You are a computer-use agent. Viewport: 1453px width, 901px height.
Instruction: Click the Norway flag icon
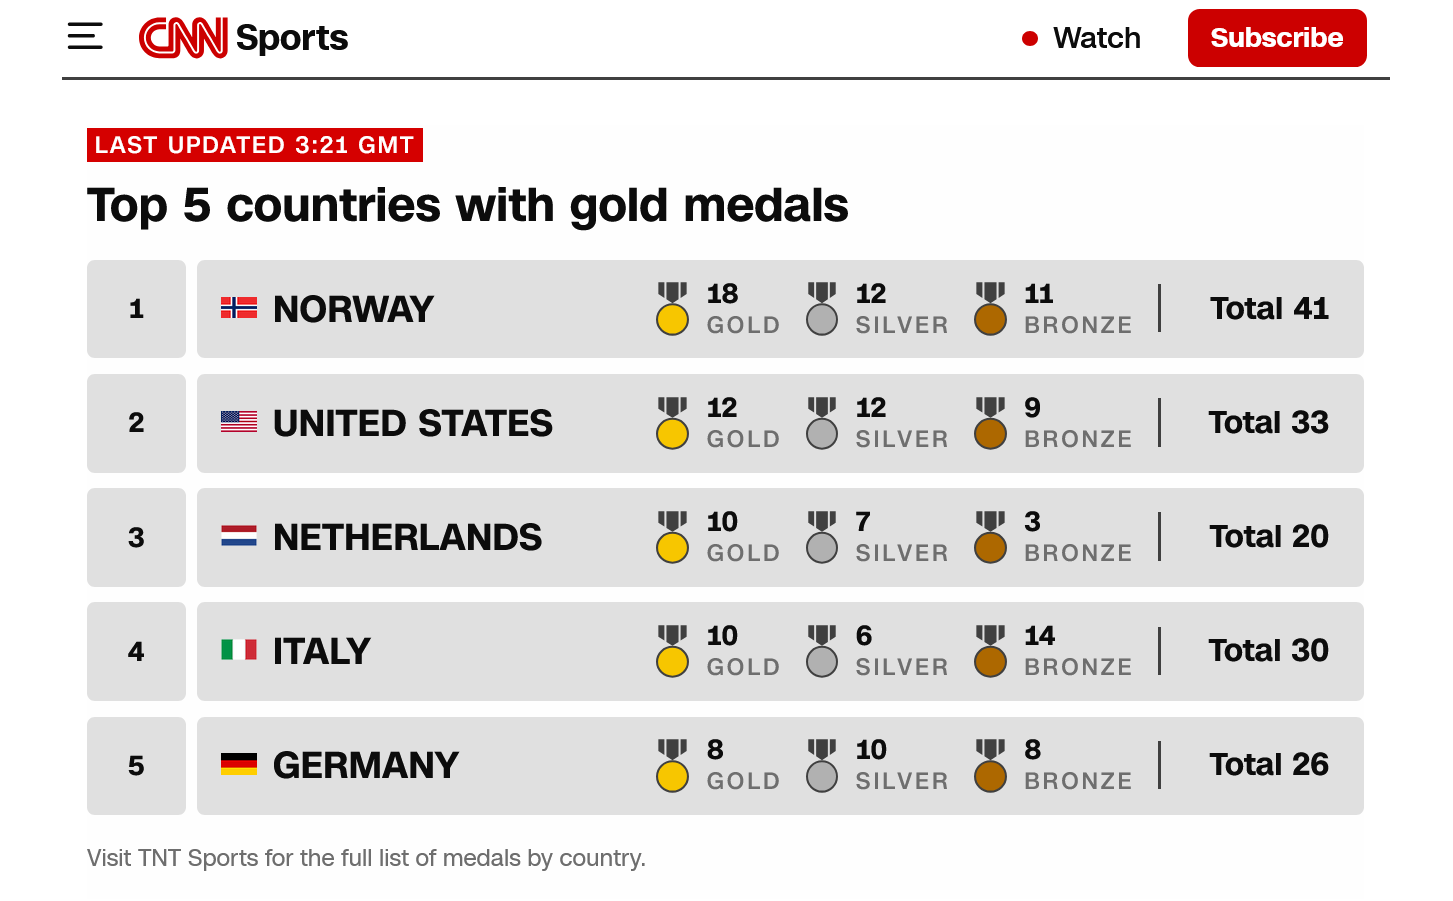[239, 308]
